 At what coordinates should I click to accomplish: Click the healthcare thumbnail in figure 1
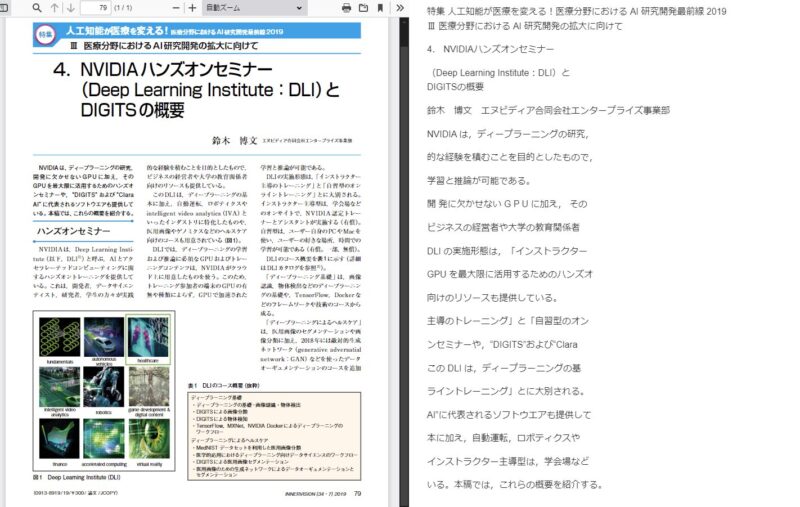point(148,339)
